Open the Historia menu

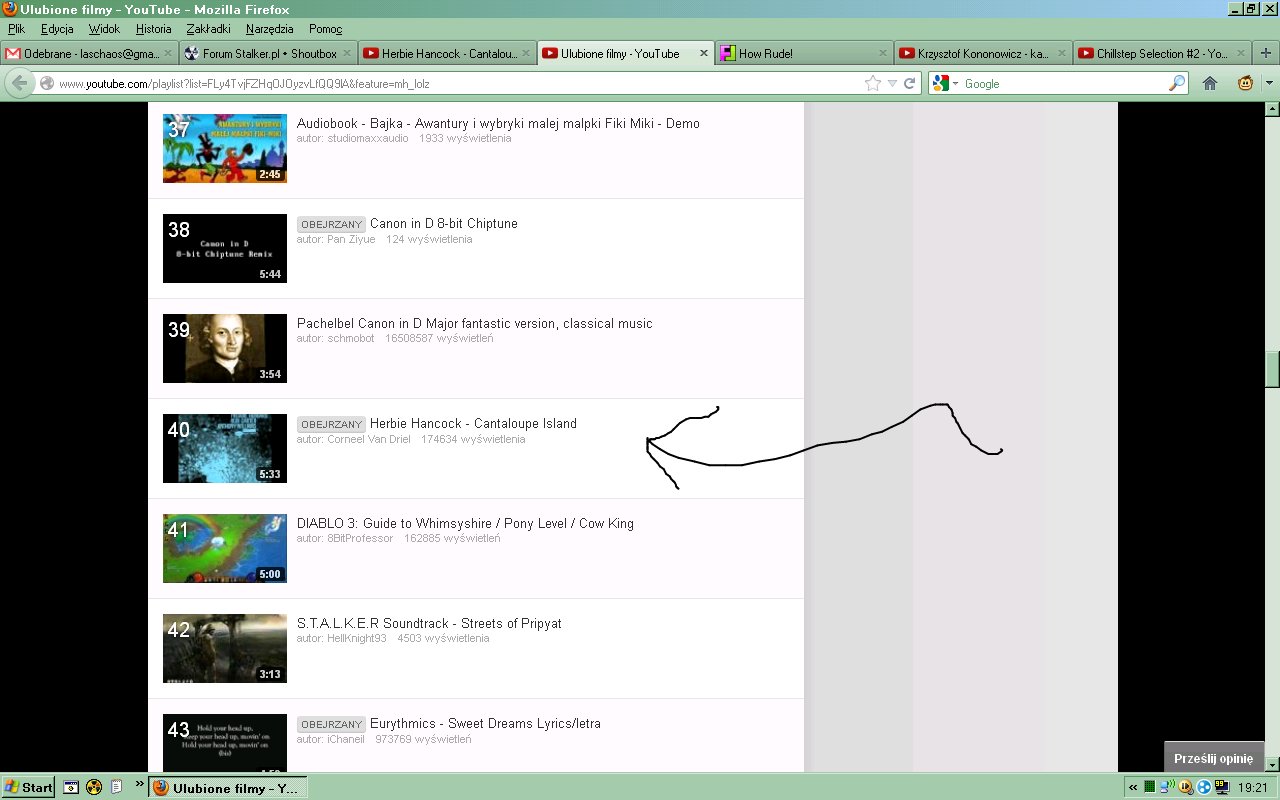(154, 29)
